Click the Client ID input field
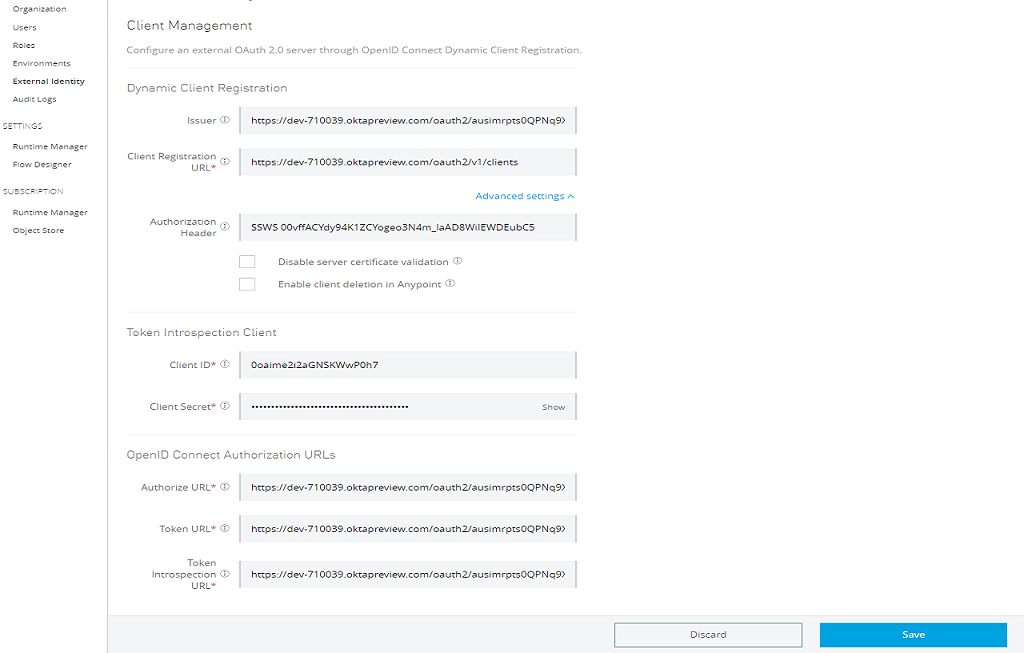Viewport: 1024px width, 653px height. 408,365
